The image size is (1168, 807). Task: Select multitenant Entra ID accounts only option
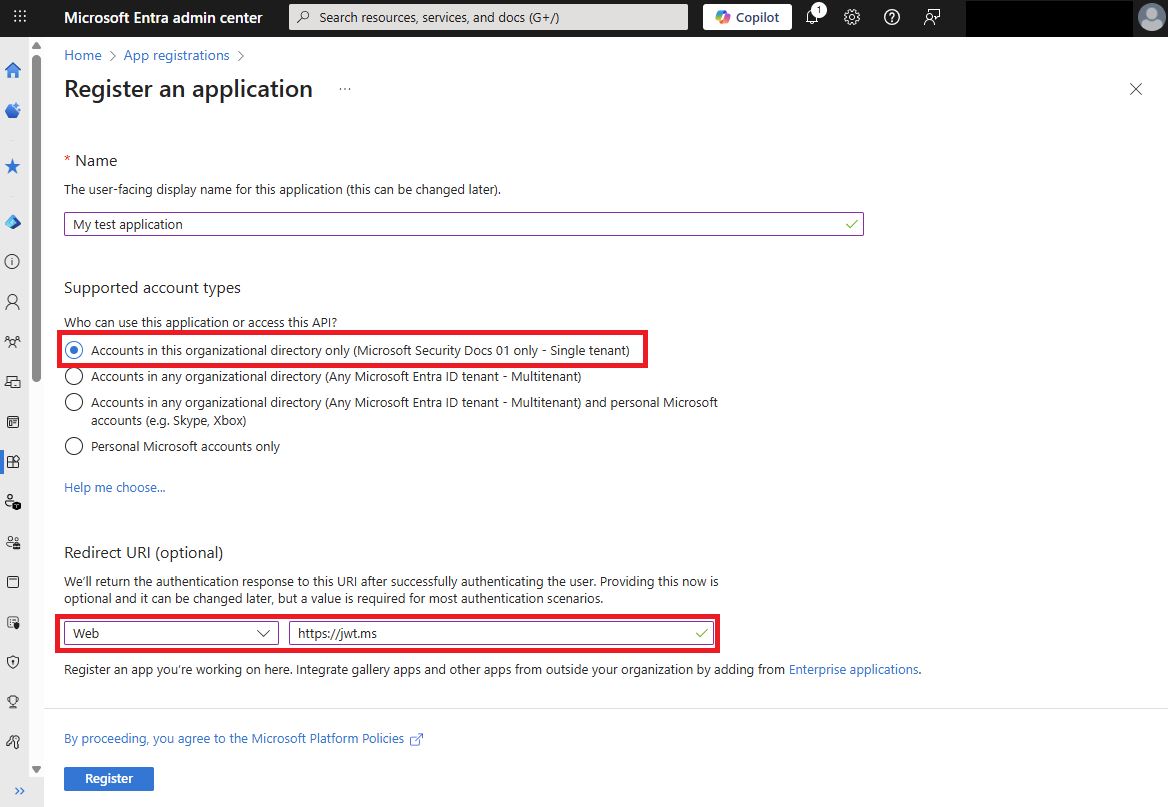[x=74, y=376]
